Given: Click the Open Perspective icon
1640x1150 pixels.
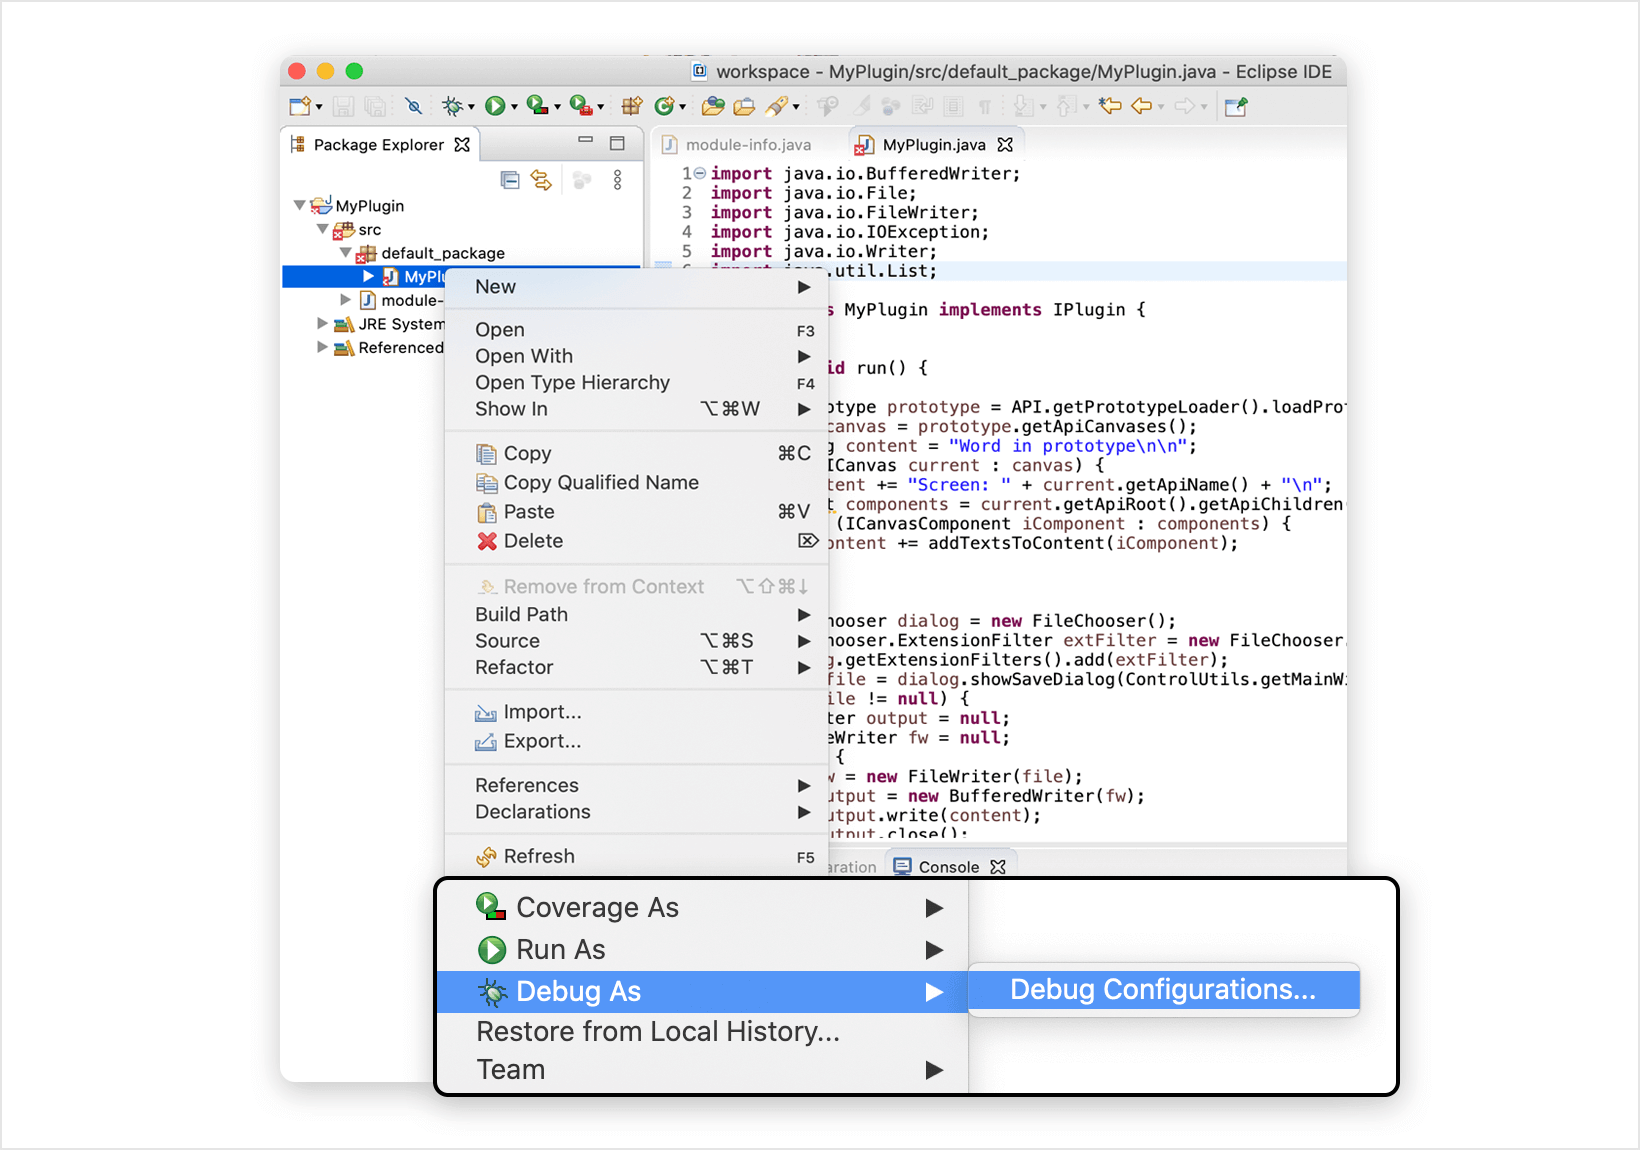Looking at the screenshot, I should pyautogui.click(x=1236, y=106).
